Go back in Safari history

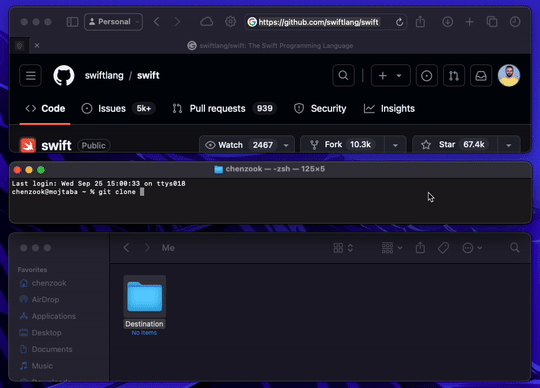(x=157, y=22)
